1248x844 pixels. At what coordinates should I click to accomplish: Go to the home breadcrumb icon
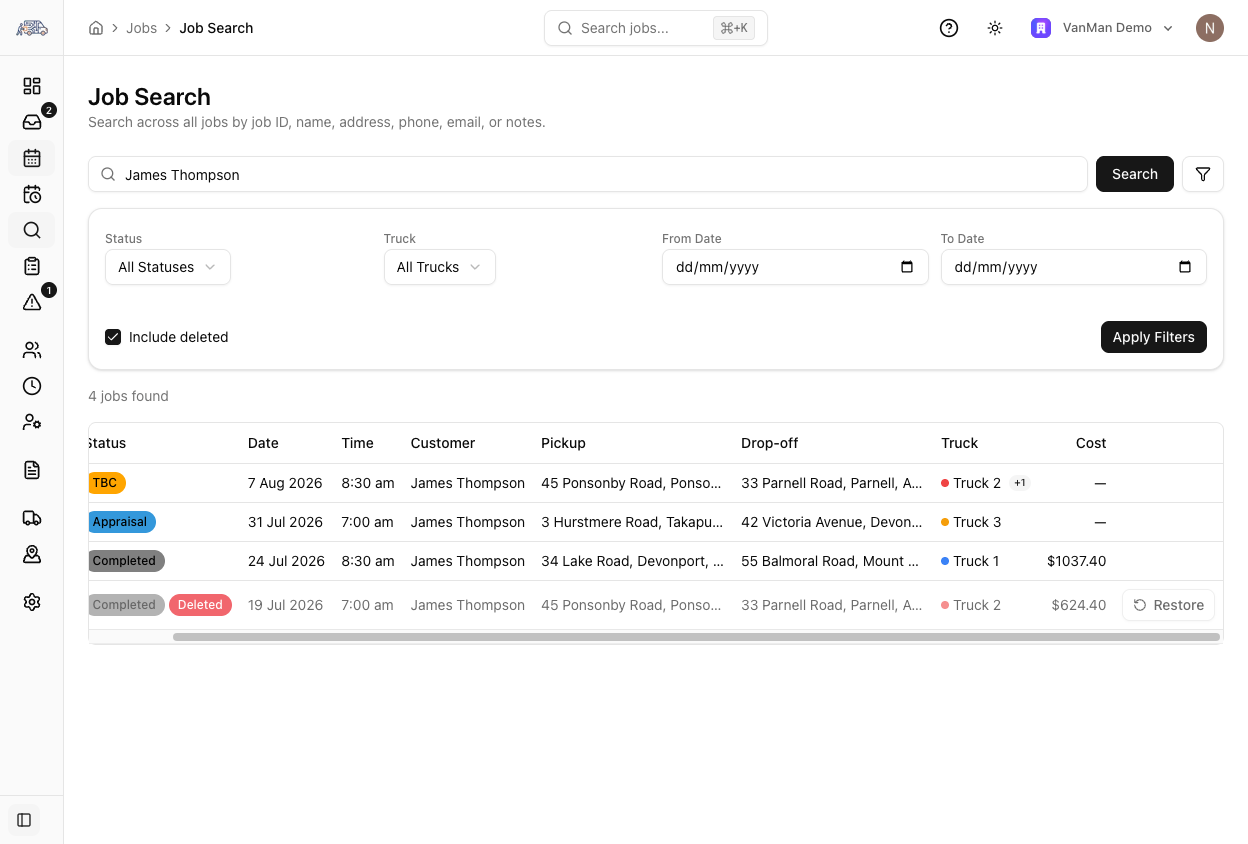[x=96, y=28]
